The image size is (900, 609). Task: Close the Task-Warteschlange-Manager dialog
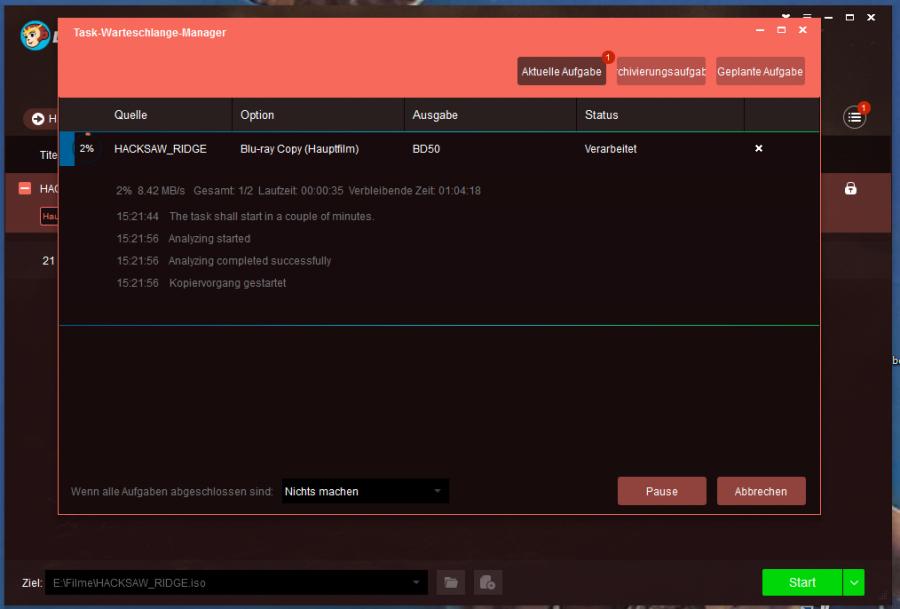(x=802, y=30)
